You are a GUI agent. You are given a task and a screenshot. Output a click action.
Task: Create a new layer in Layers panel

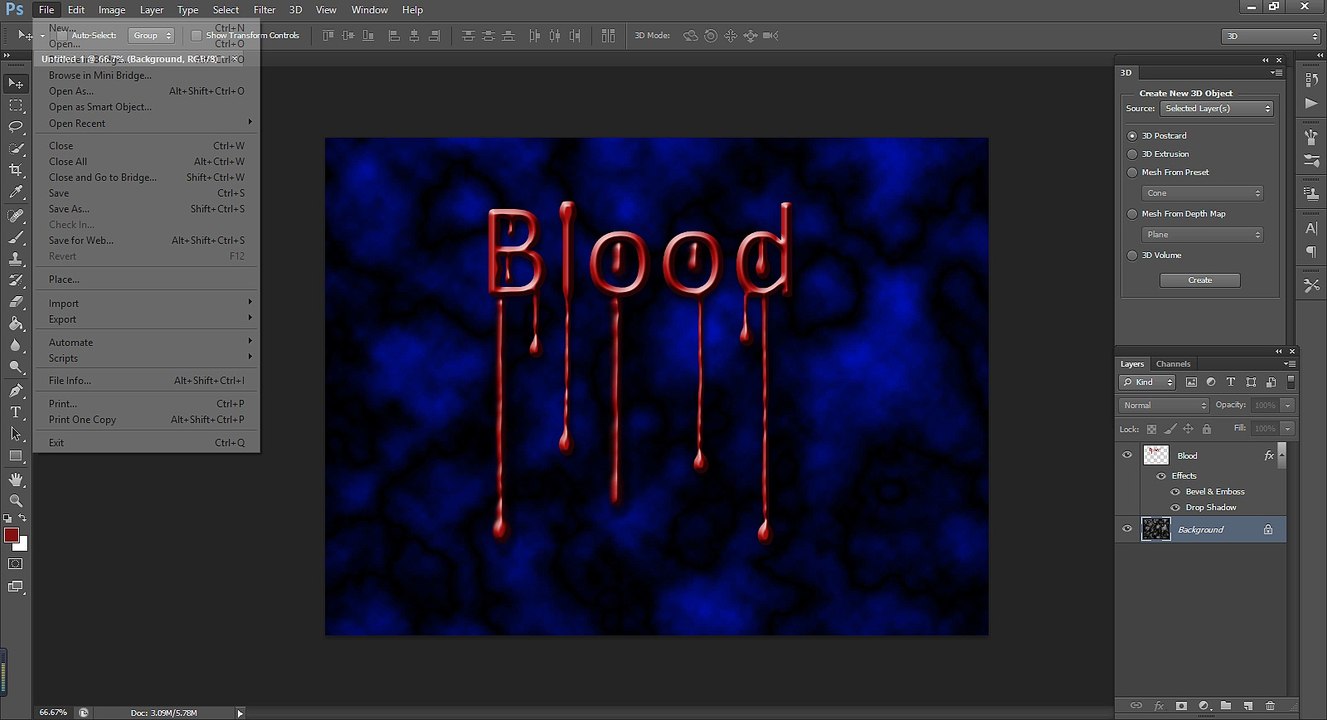pos(1248,706)
